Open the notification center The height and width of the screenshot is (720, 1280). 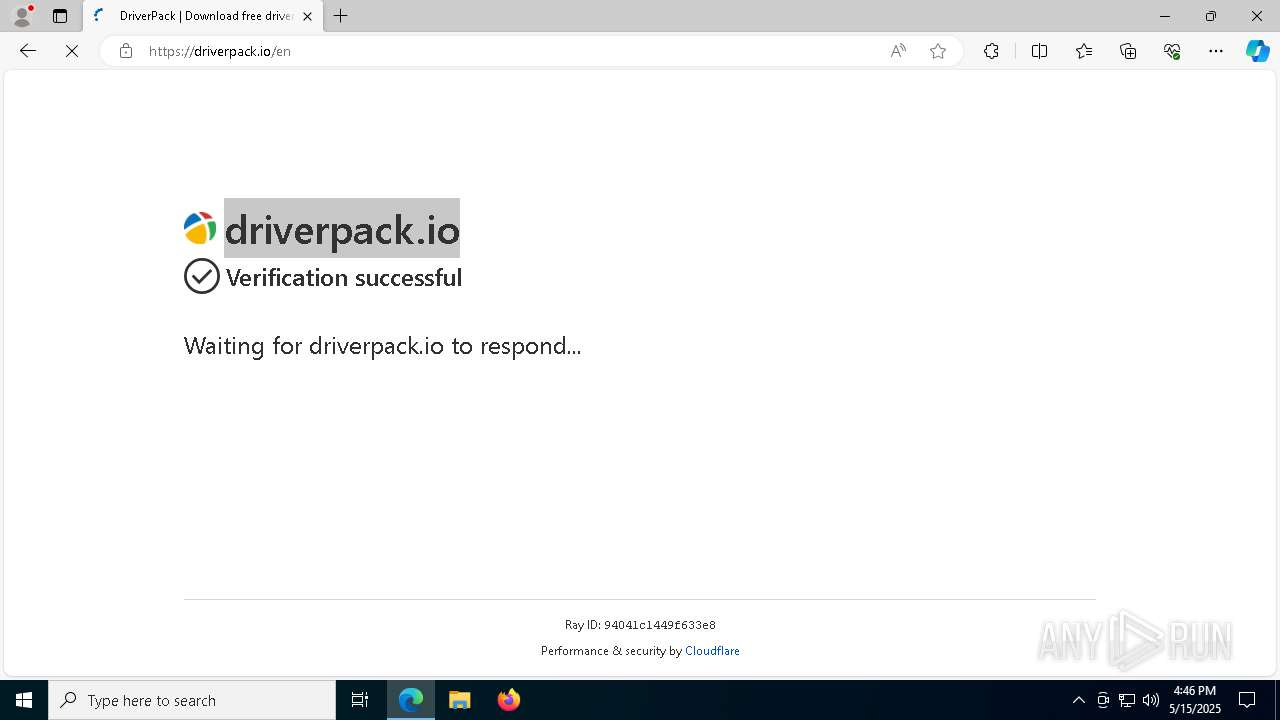[1247, 700]
